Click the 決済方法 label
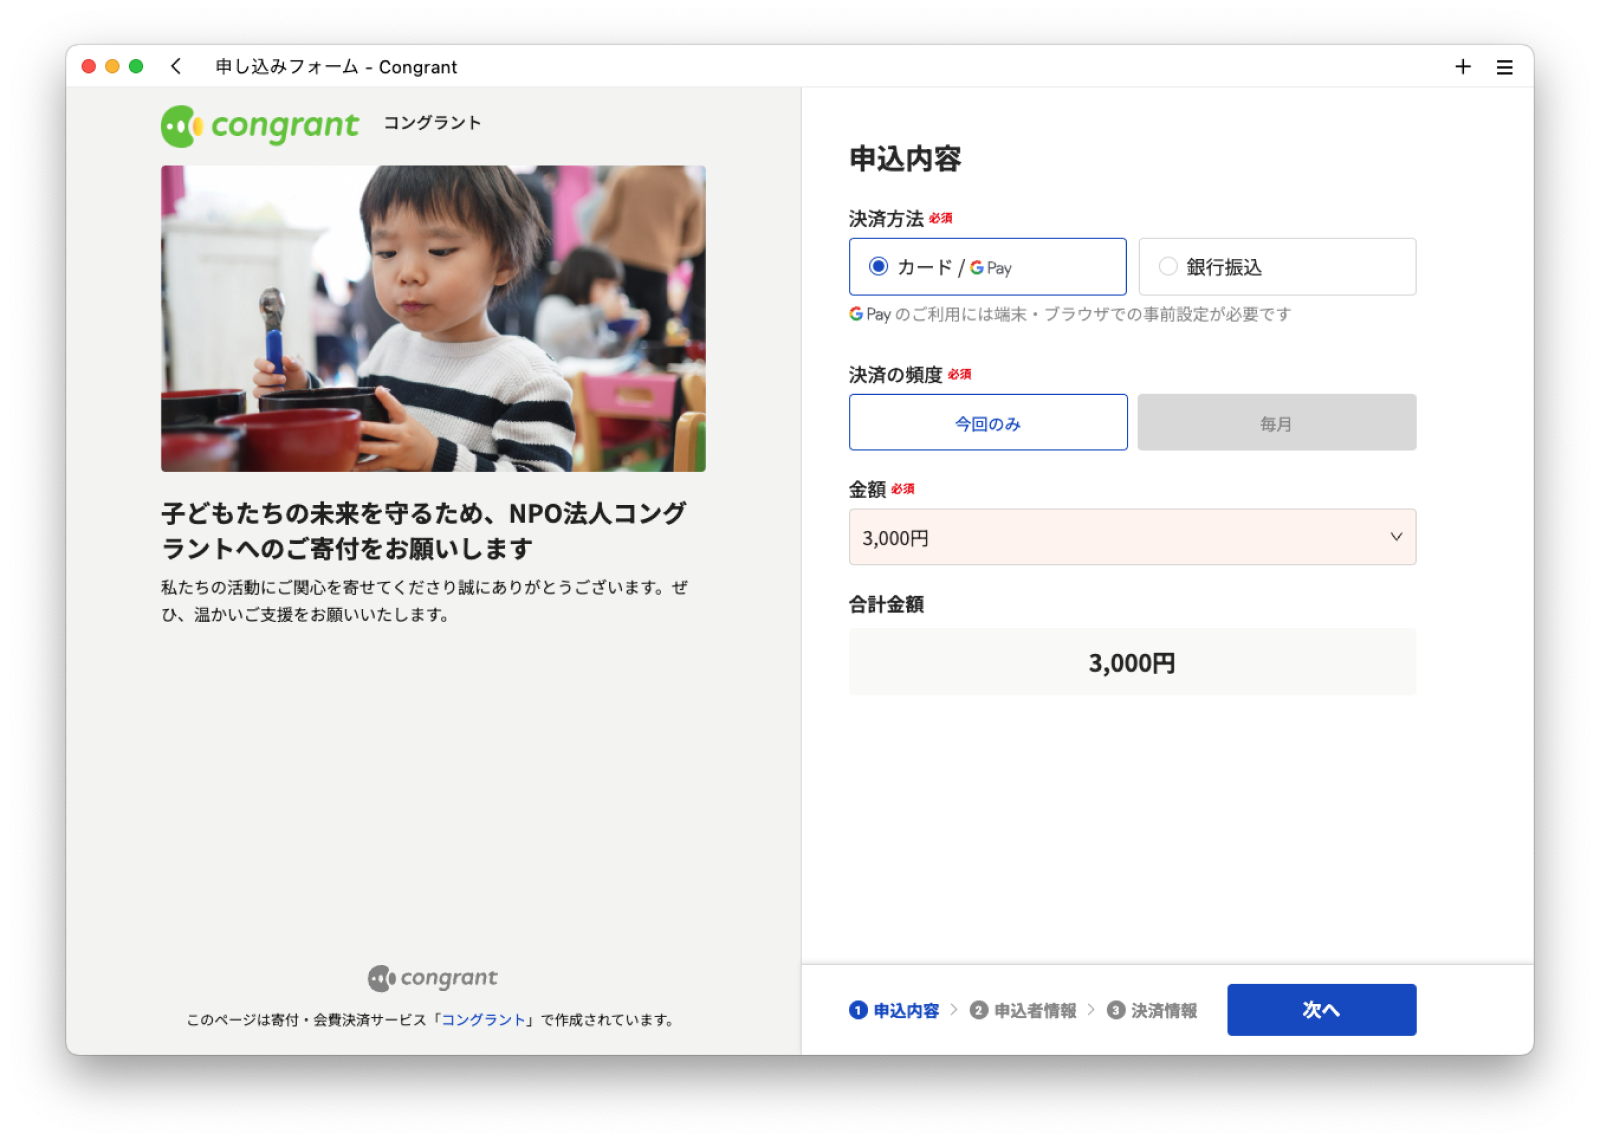 886,219
